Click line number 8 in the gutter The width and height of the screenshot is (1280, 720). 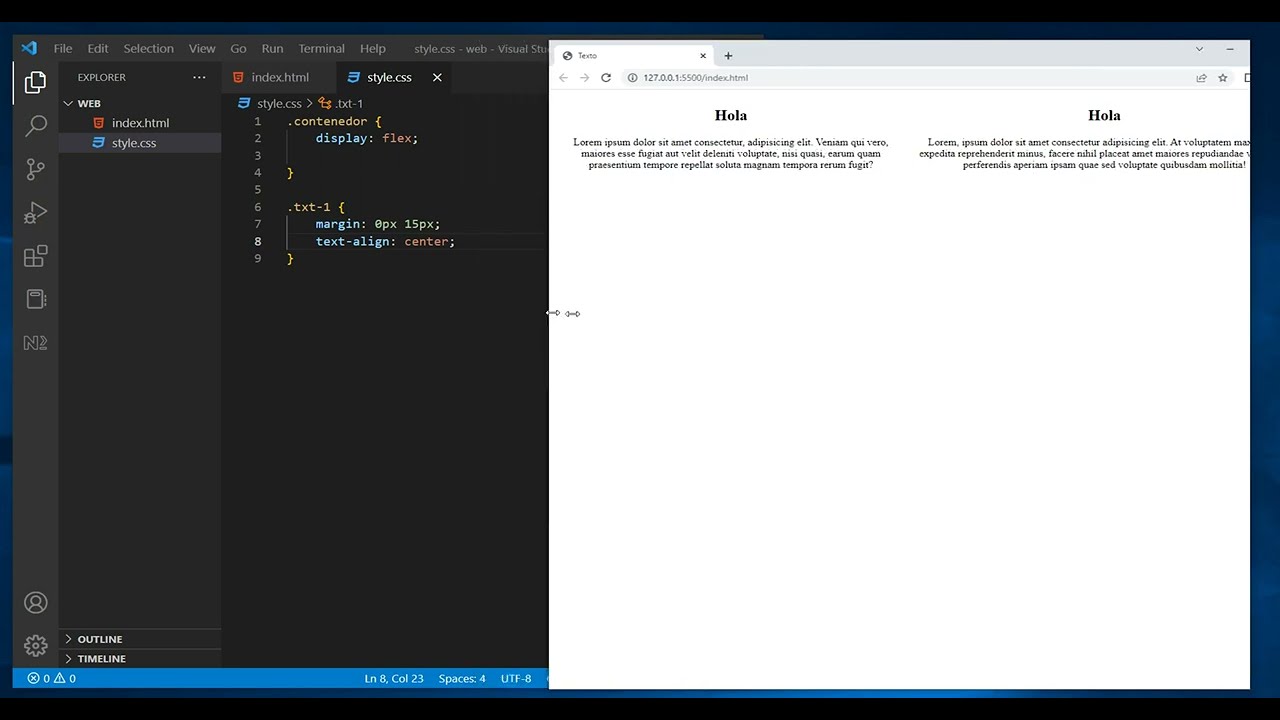pyautogui.click(x=258, y=241)
